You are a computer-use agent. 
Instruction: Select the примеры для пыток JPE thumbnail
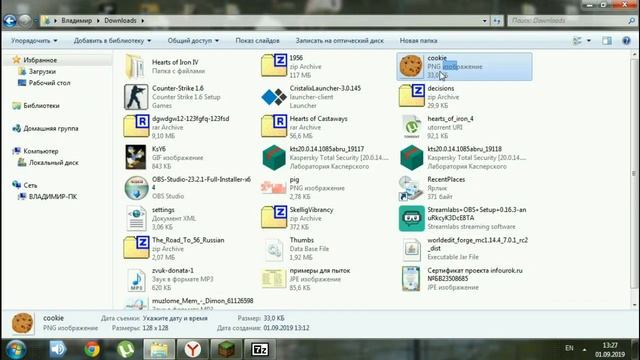tap(274, 279)
